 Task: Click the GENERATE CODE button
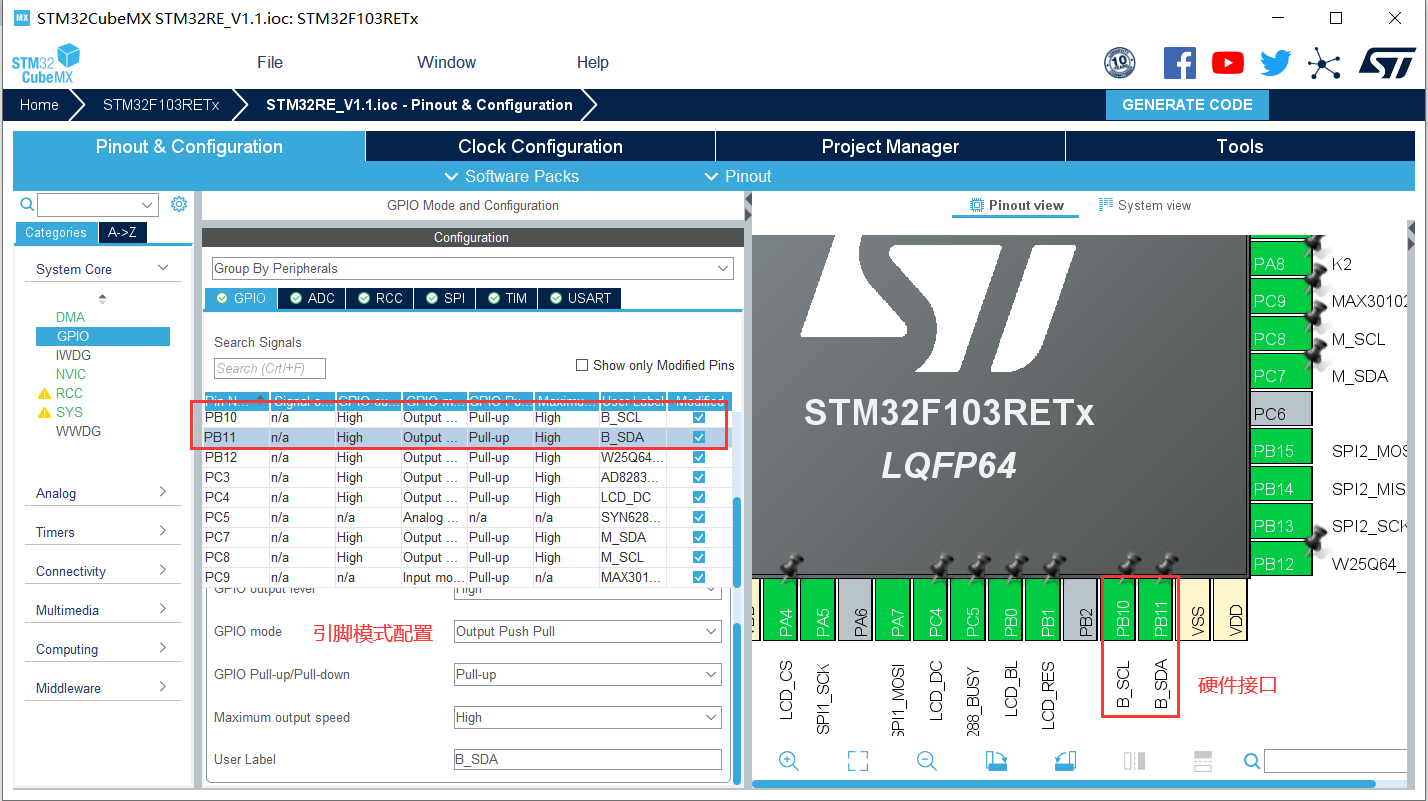click(x=1187, y=105)
